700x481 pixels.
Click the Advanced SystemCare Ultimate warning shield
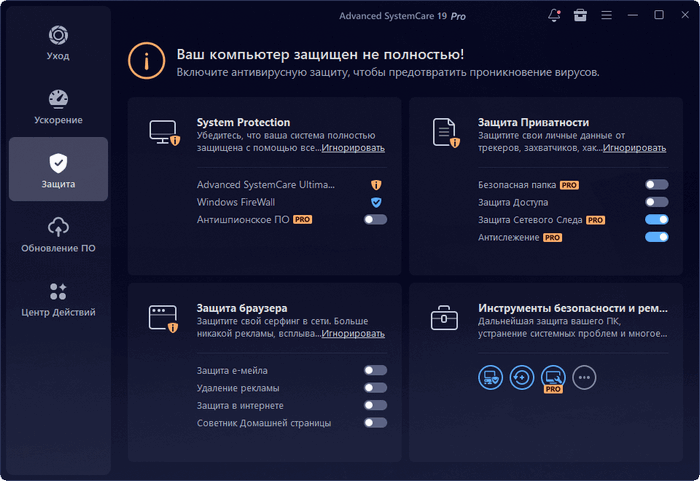tap(376, 185)
